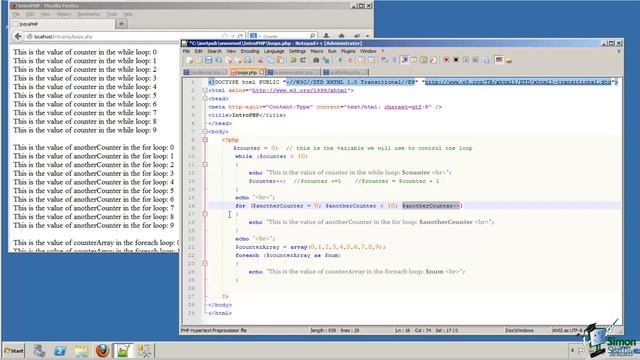The image size is (640, 360).
Task: Collapse the html tag fold marker on line 2
Action: (205, 90)
